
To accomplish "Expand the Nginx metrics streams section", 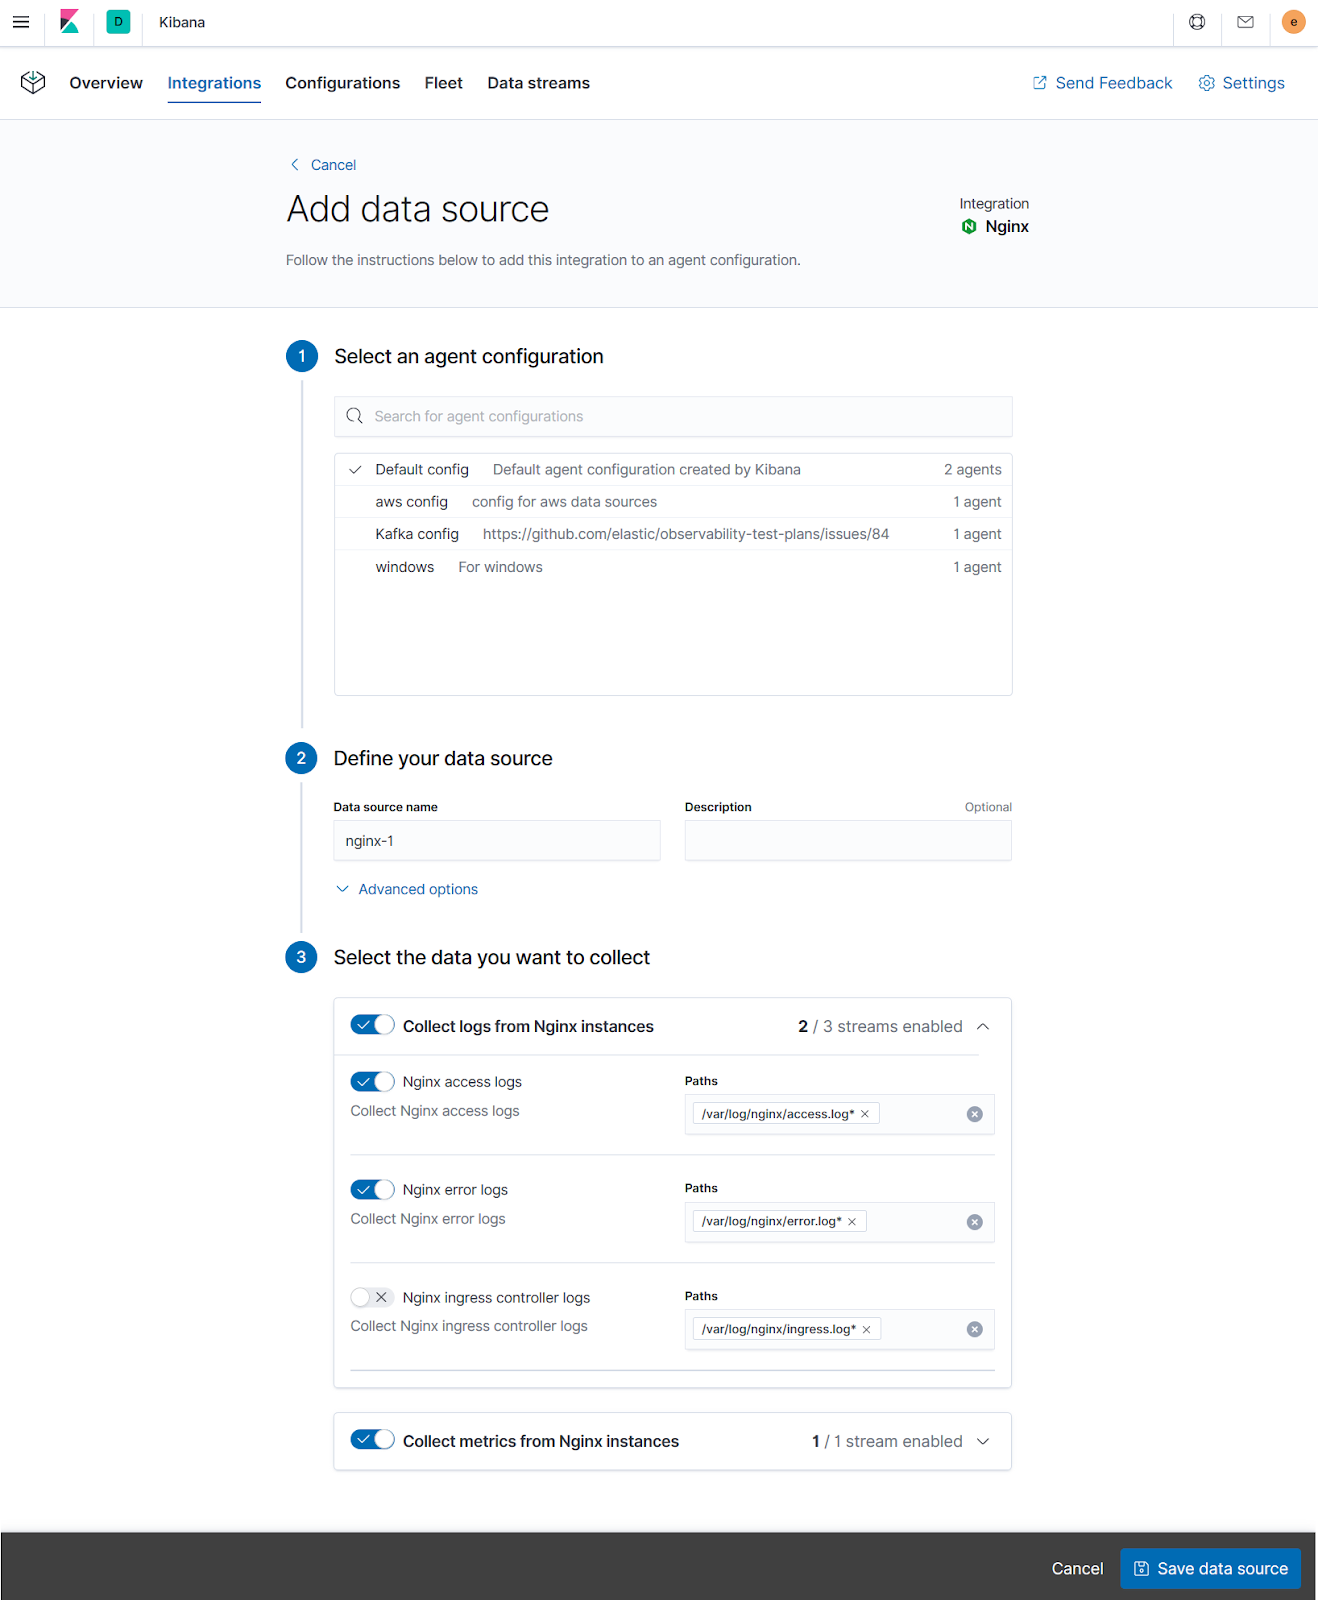I will click(983, 1441).
